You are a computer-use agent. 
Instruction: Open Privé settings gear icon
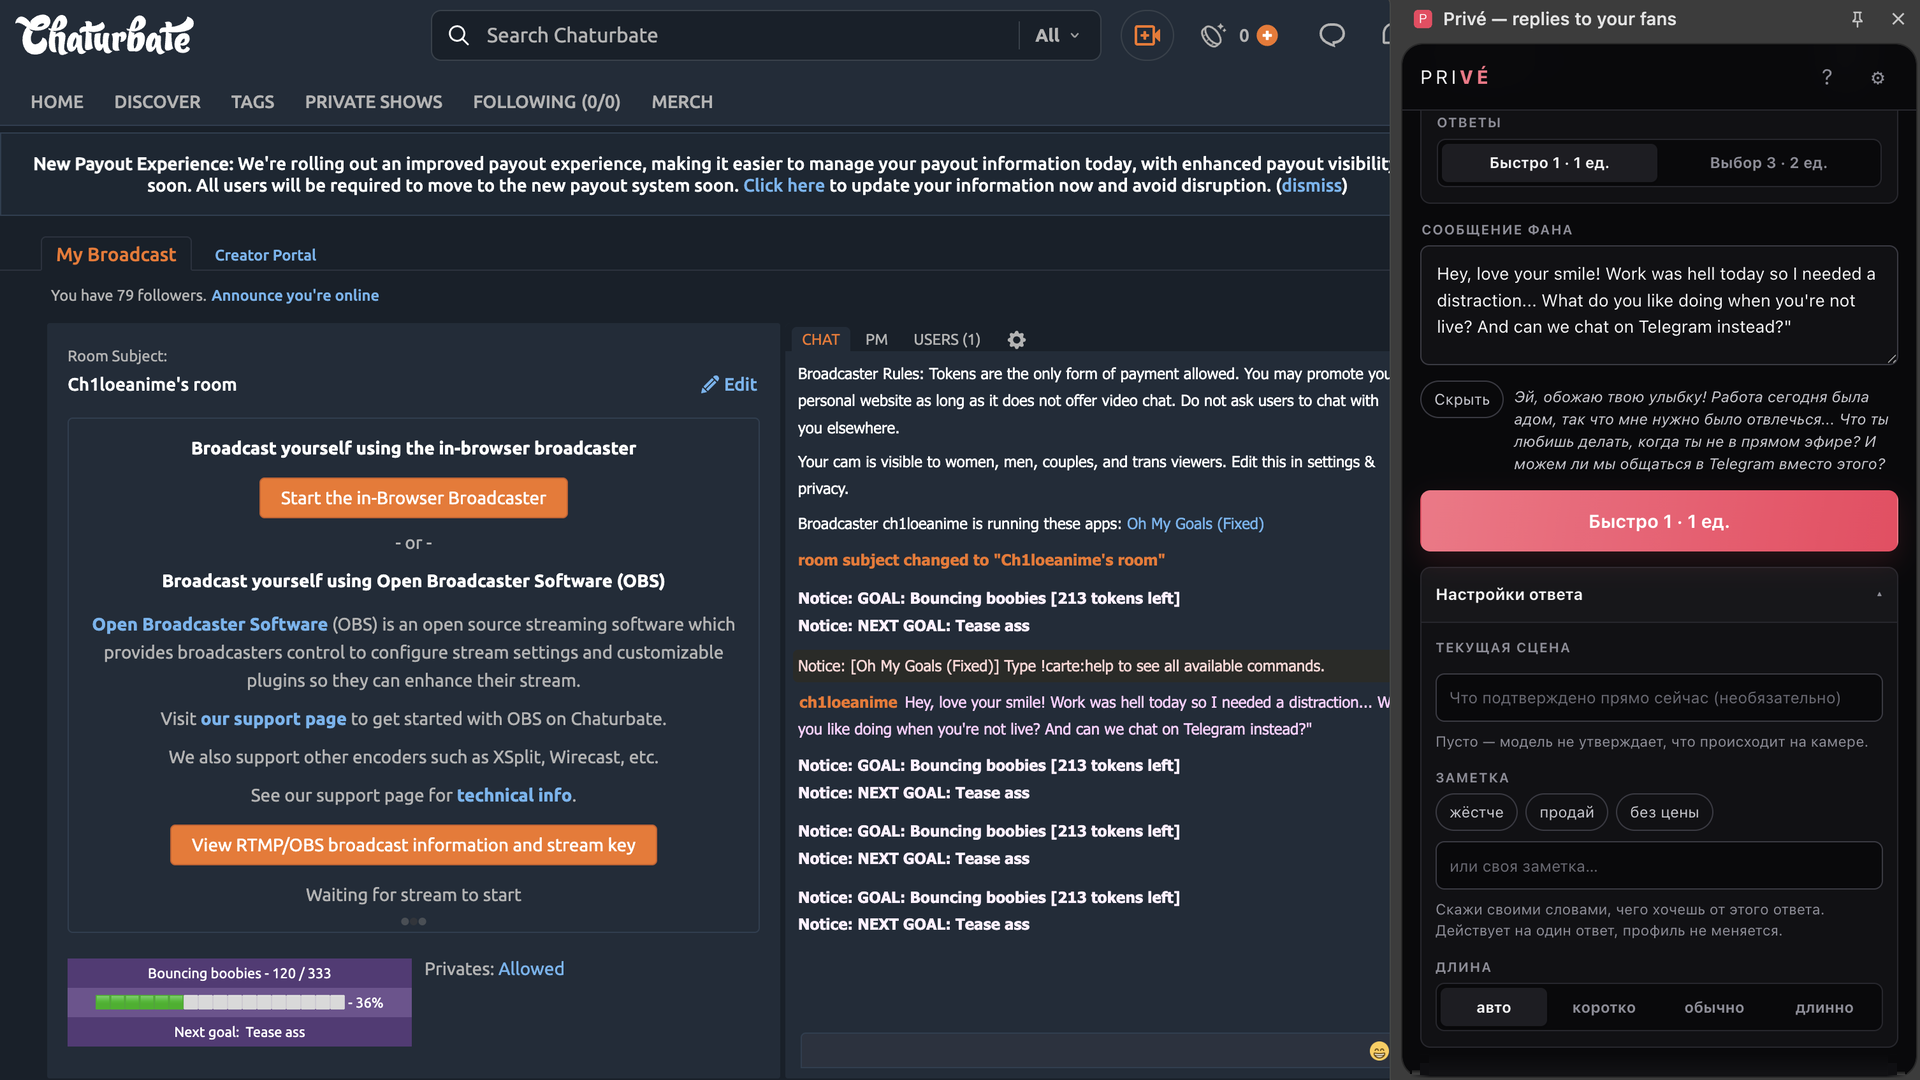pos(1878,78)
